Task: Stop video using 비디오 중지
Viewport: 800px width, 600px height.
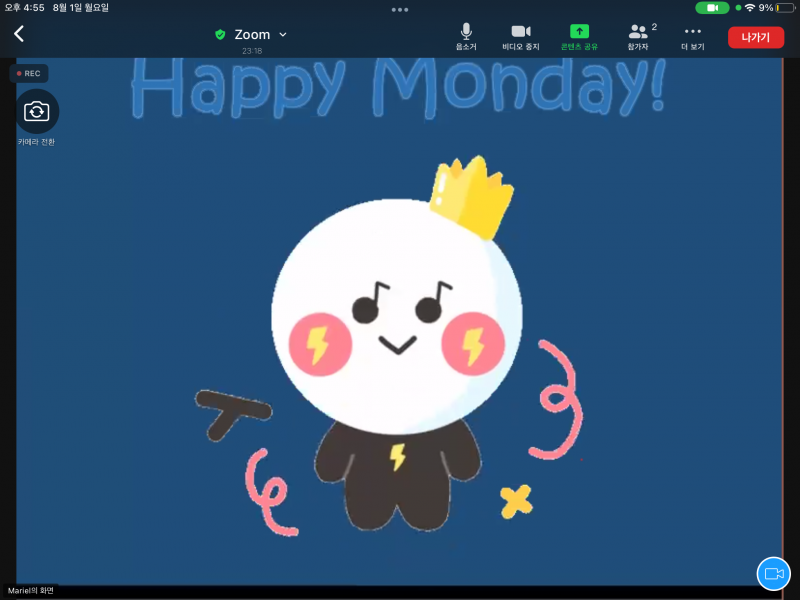Action: pos(520,36)
